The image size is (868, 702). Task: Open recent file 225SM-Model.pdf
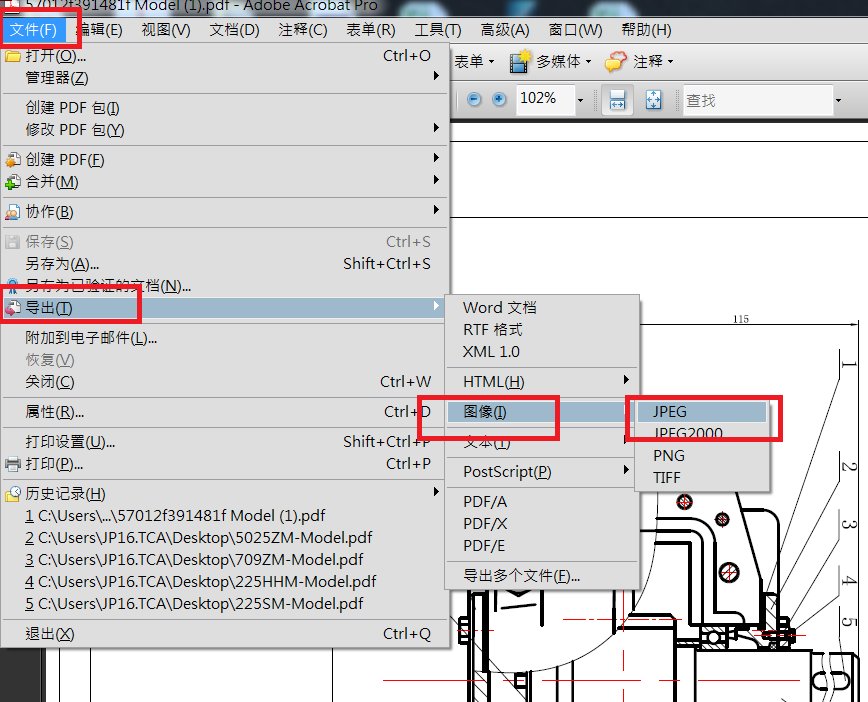[224, 604]
